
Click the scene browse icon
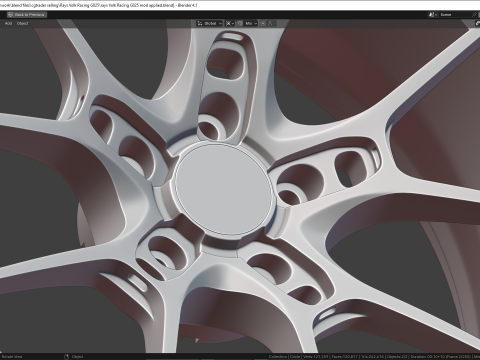432,15
